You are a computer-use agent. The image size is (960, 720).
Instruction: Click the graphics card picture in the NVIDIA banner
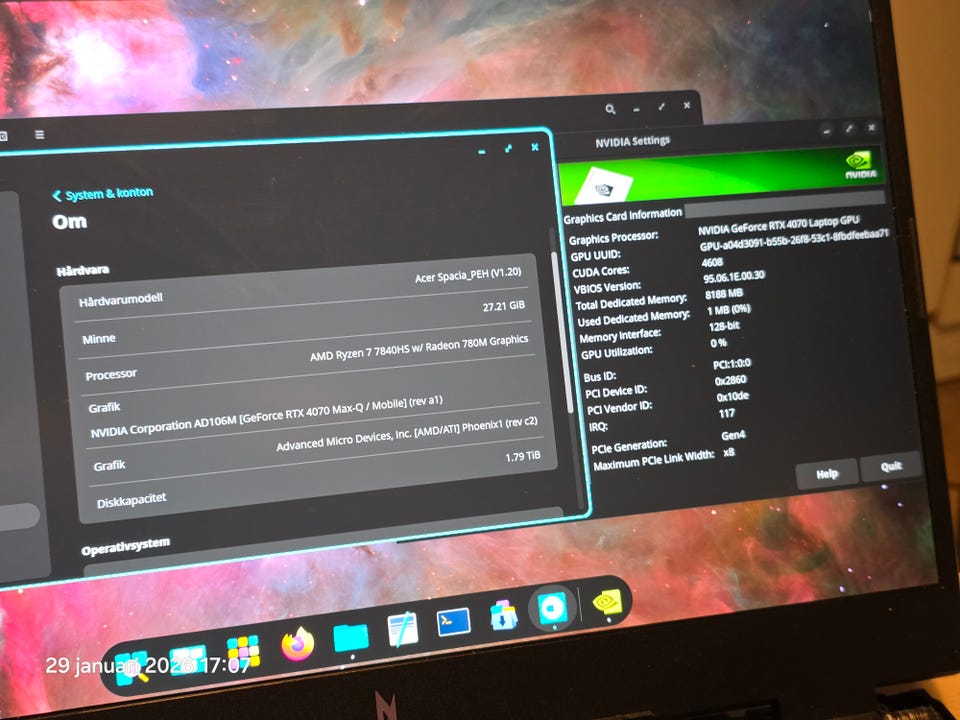(x=605, y=187)
